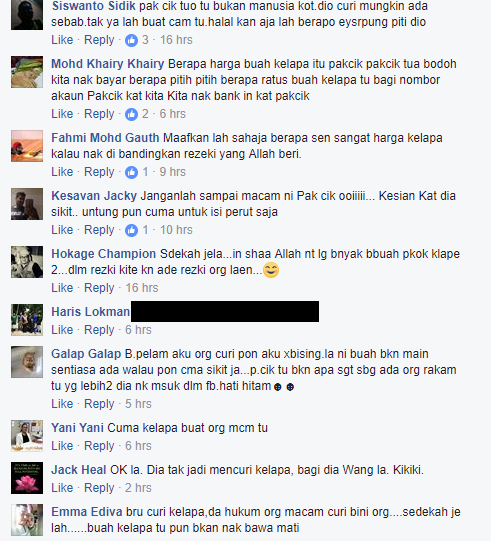This screenshot has height=541, width=491.
Task: Like Mohd Khairy Khairy's comment
Action: click(x=62, y=114)
